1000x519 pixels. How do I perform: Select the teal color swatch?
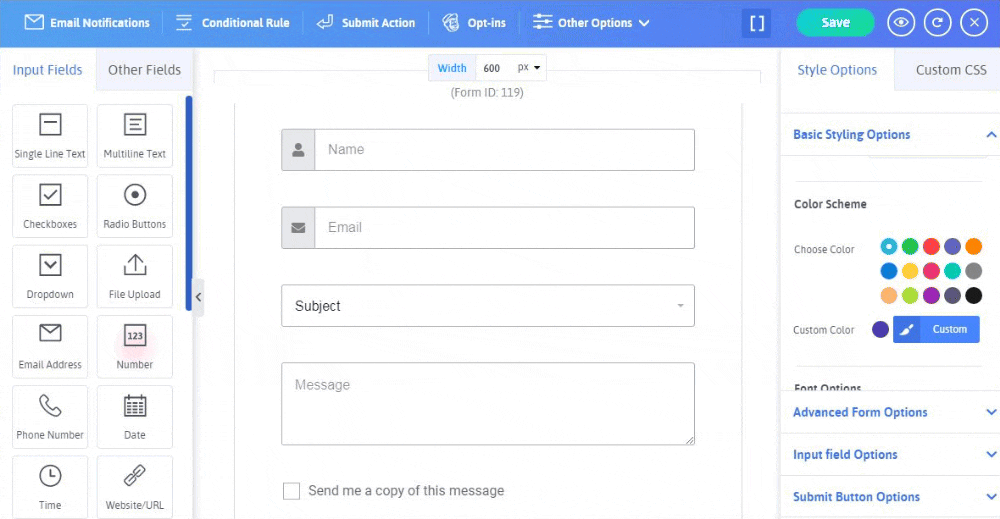point(952,271)
